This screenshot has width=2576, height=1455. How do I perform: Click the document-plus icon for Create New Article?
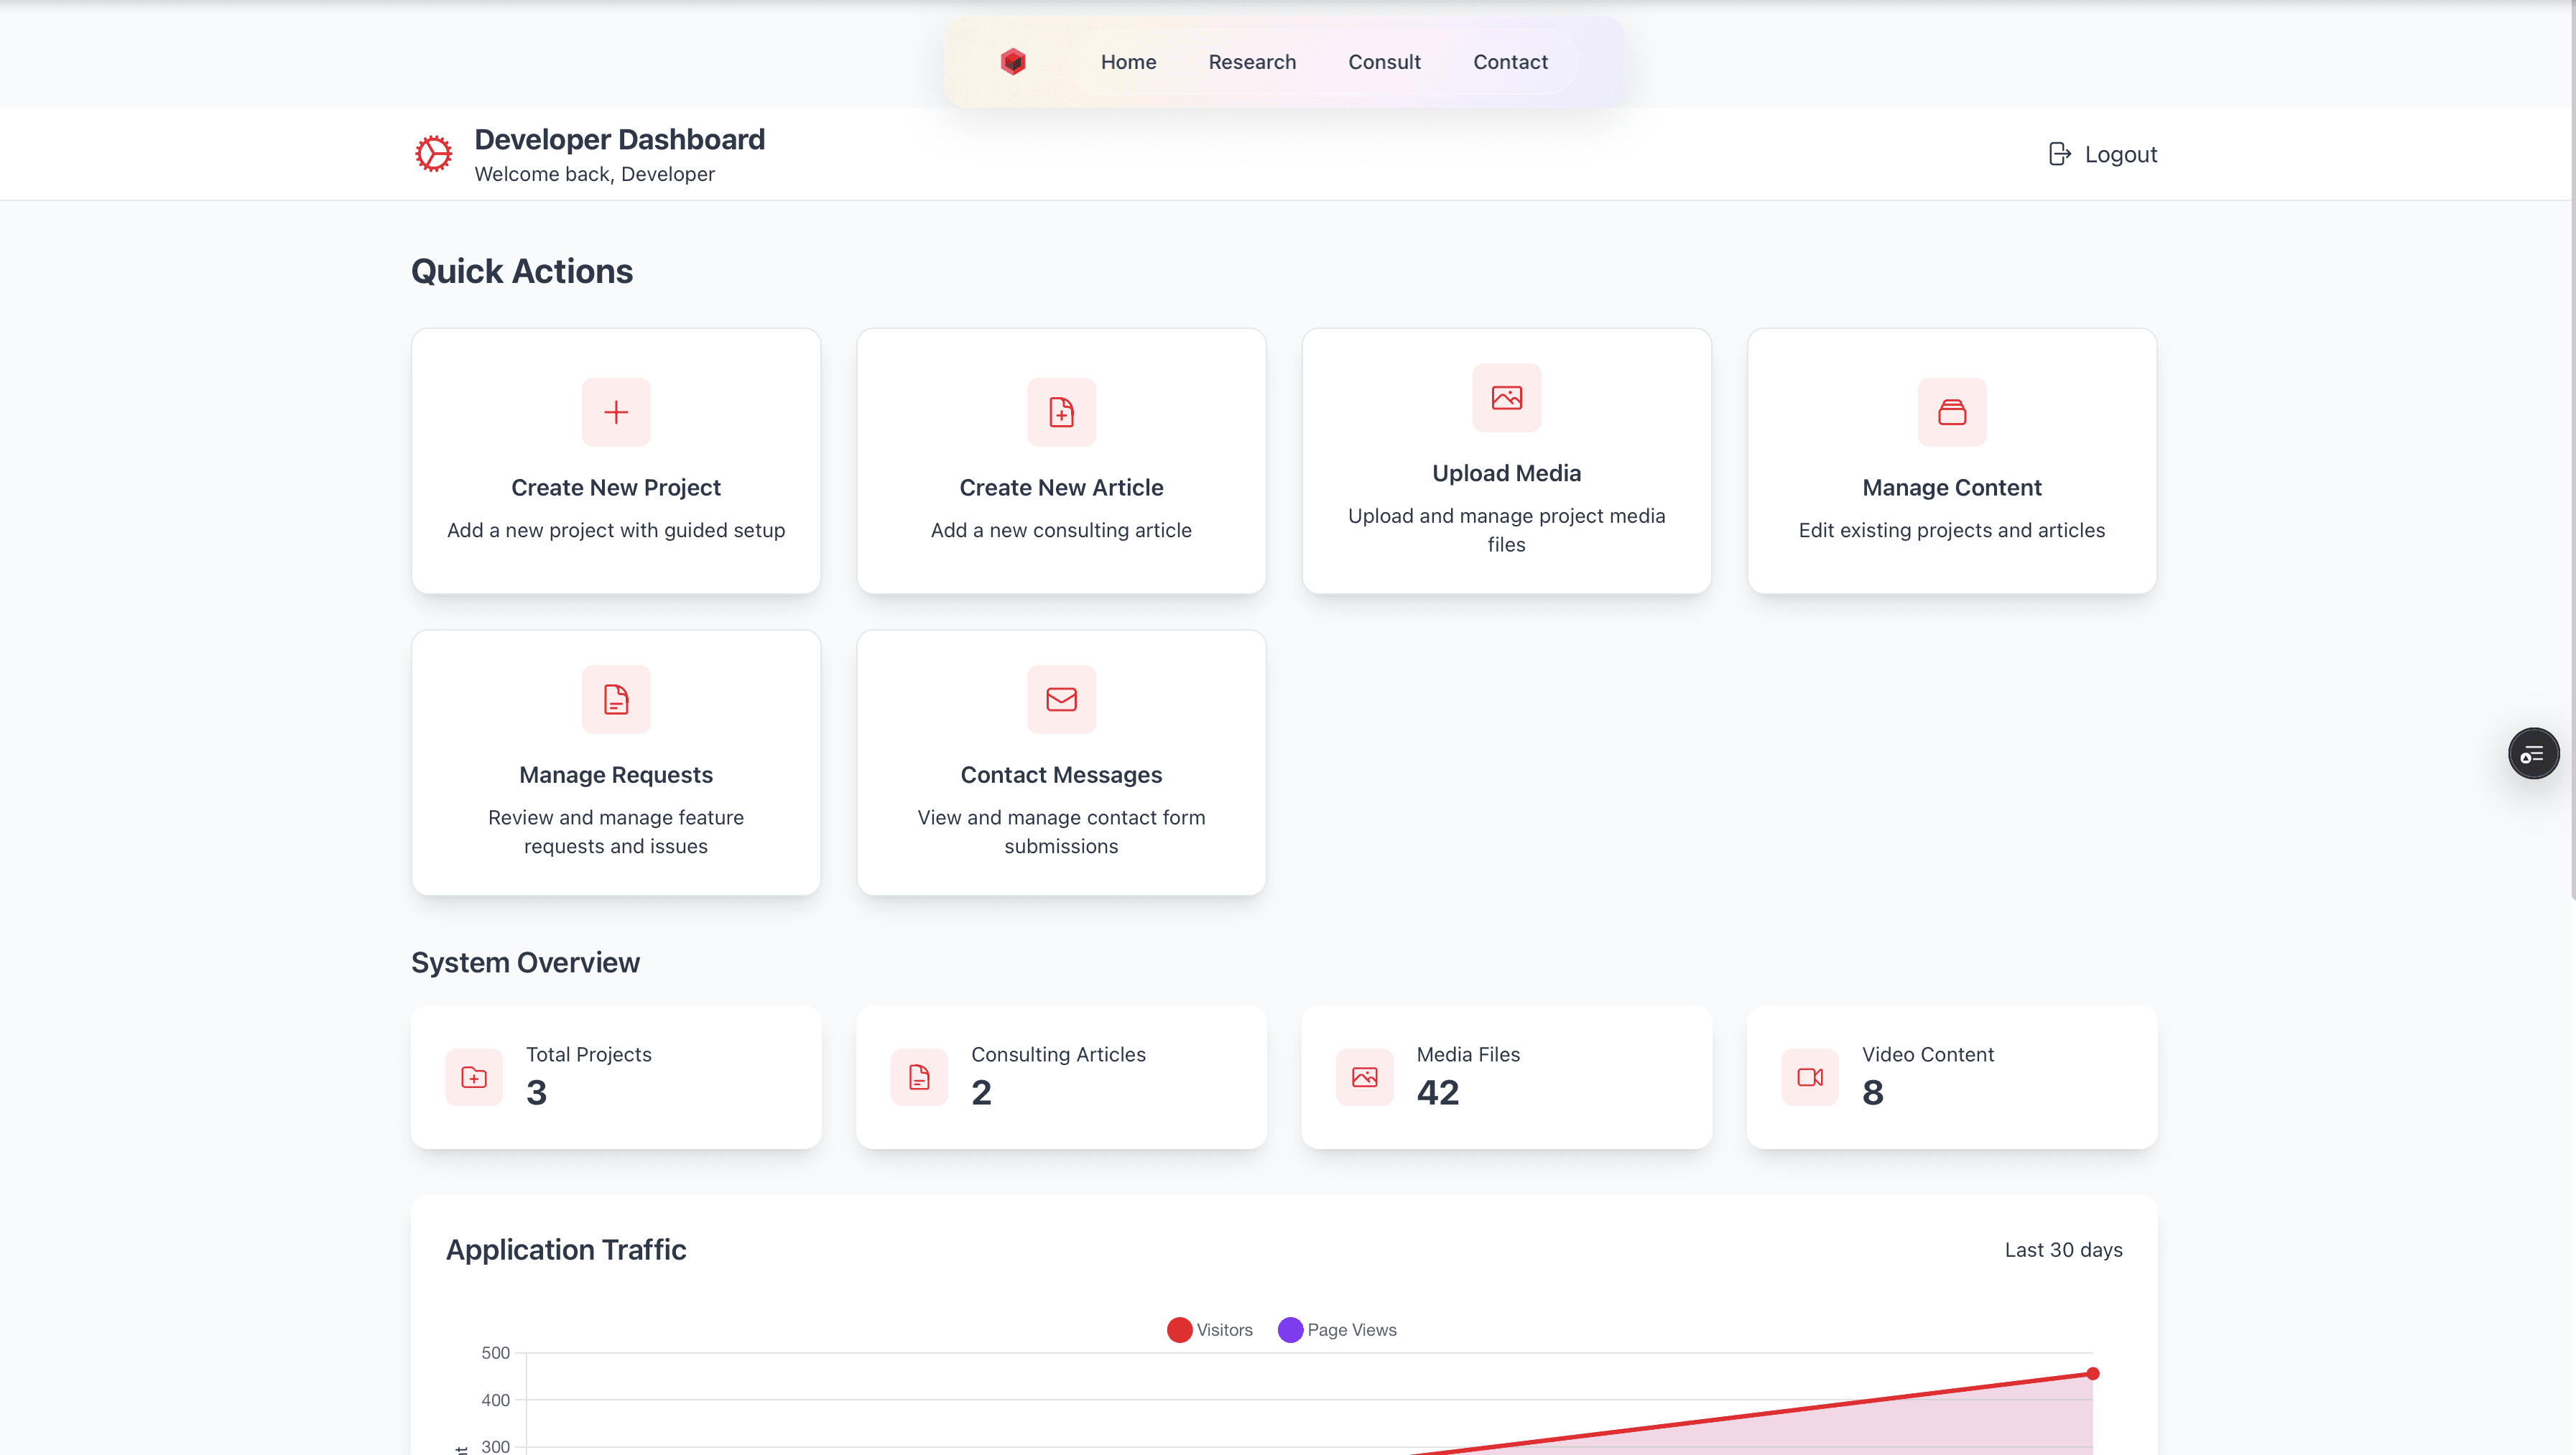pos(1061,412)
